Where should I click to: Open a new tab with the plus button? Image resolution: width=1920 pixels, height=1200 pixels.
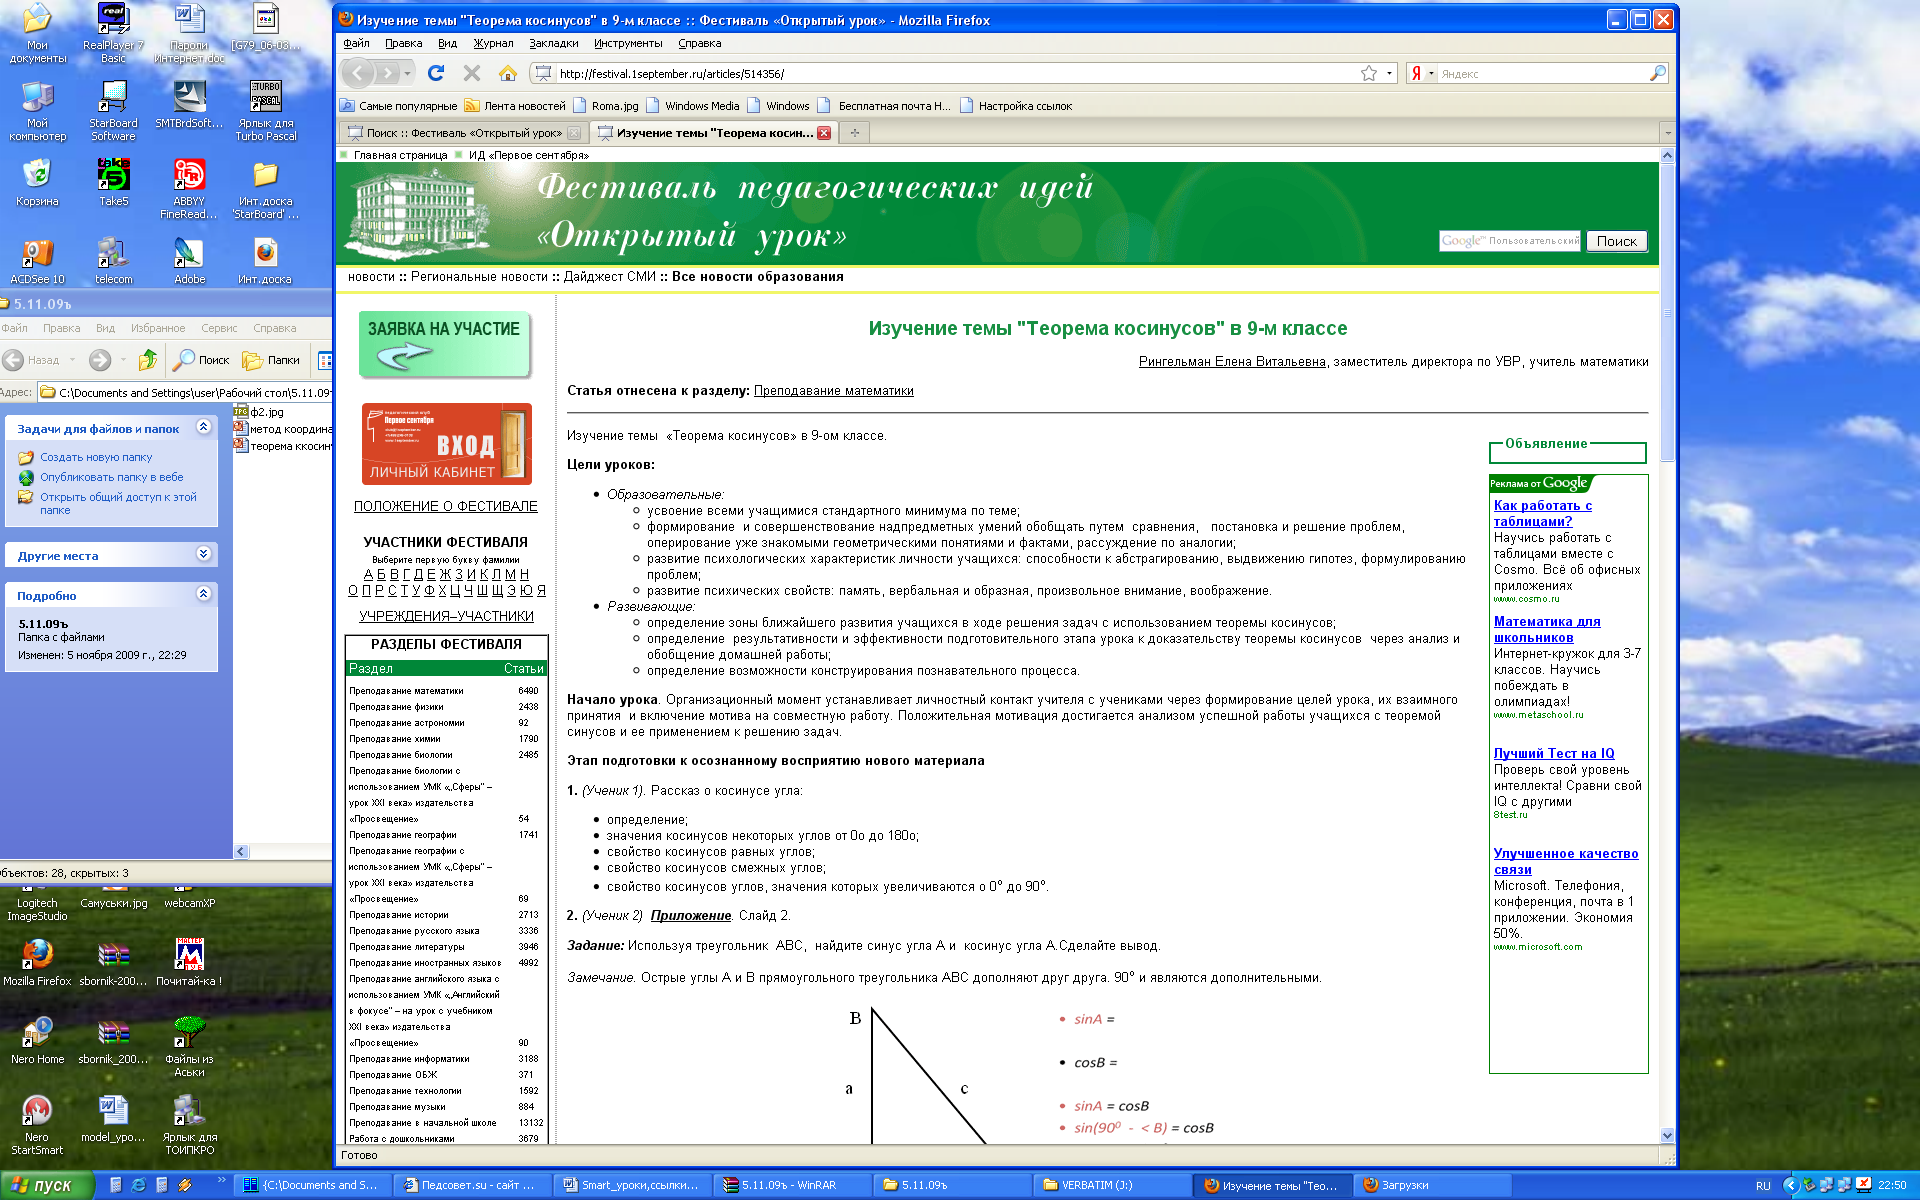point(855,132)
